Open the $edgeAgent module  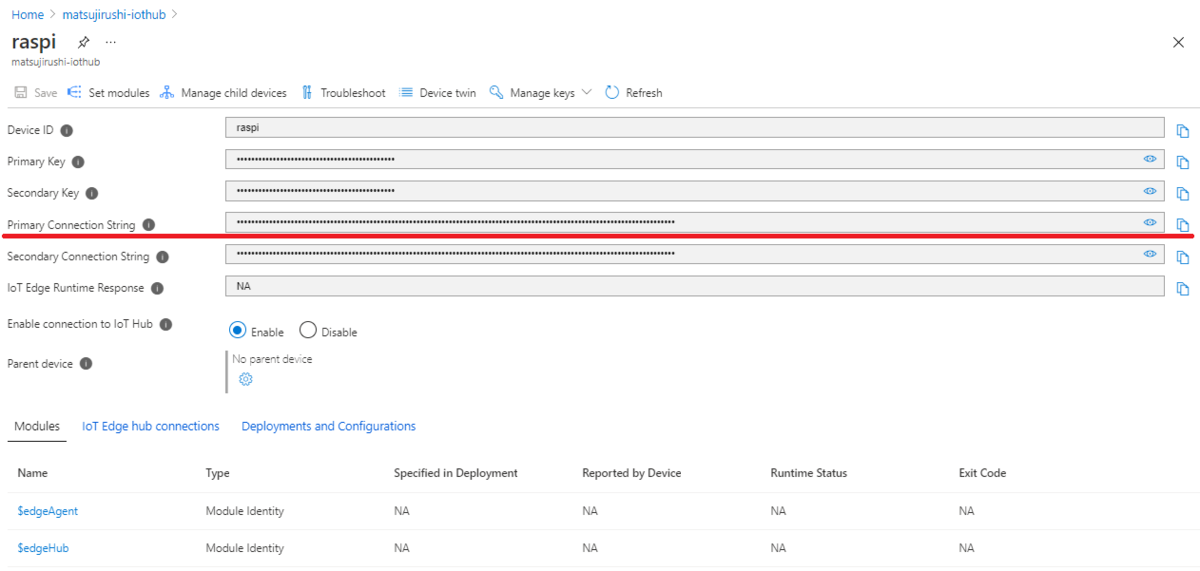48,511
